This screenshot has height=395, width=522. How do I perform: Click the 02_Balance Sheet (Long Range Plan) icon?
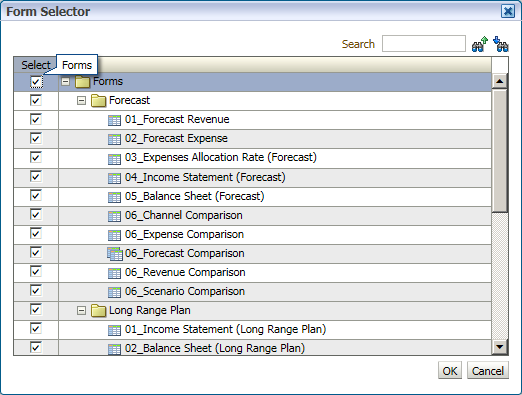pos(114,349)
